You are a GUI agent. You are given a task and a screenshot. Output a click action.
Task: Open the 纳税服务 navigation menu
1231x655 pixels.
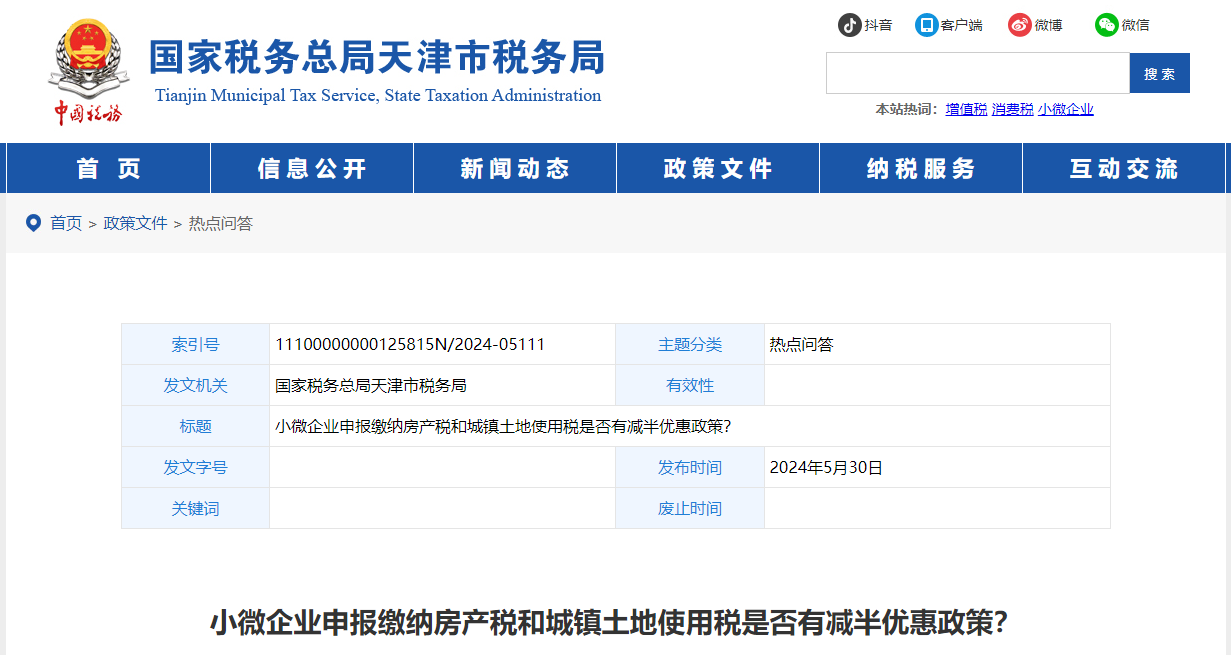pyautogui.click(x=921, y=168)
